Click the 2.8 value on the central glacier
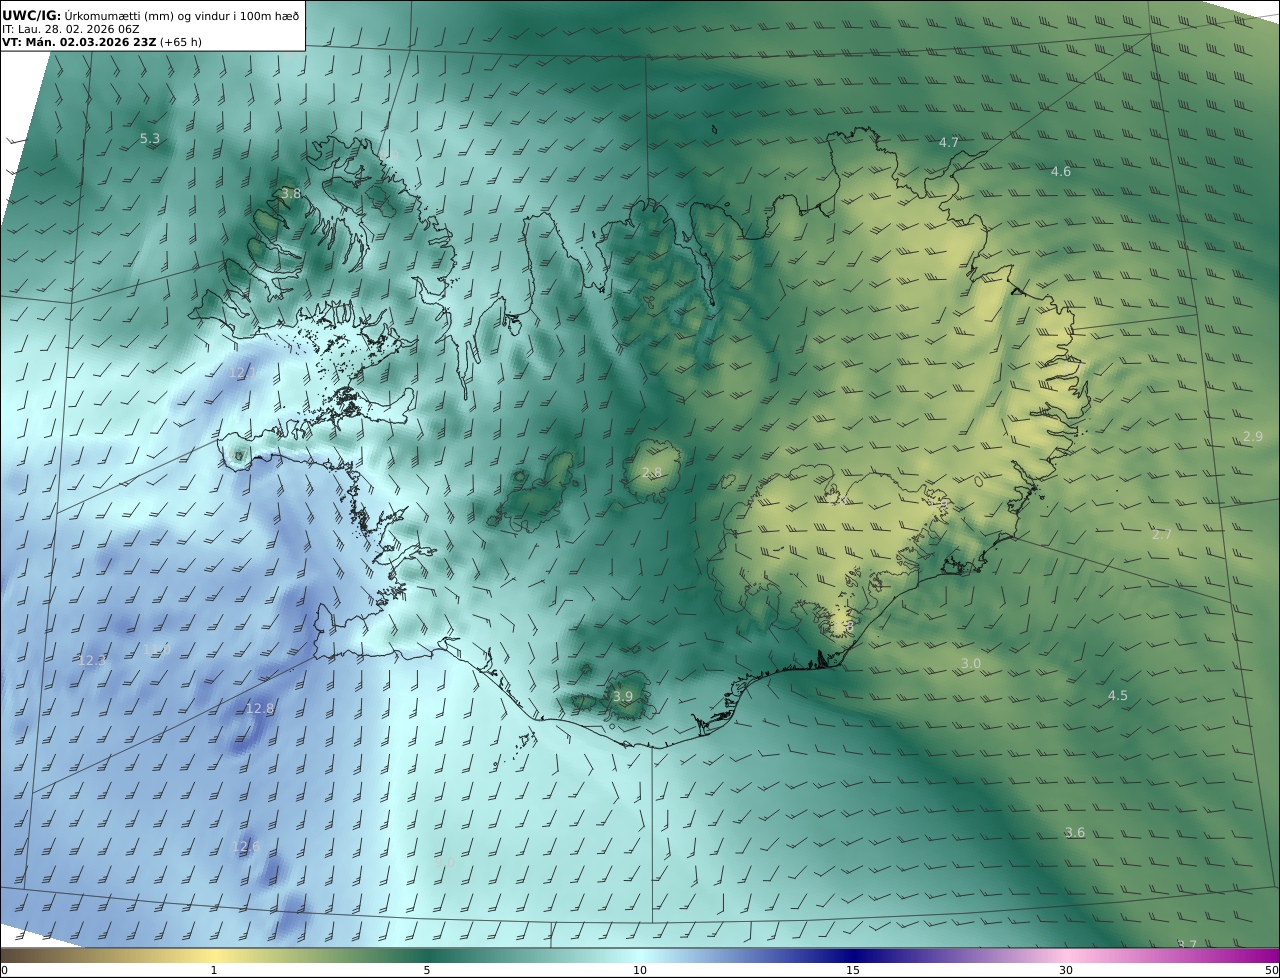This screenshot has width=1280, height=978. [652, 473]
